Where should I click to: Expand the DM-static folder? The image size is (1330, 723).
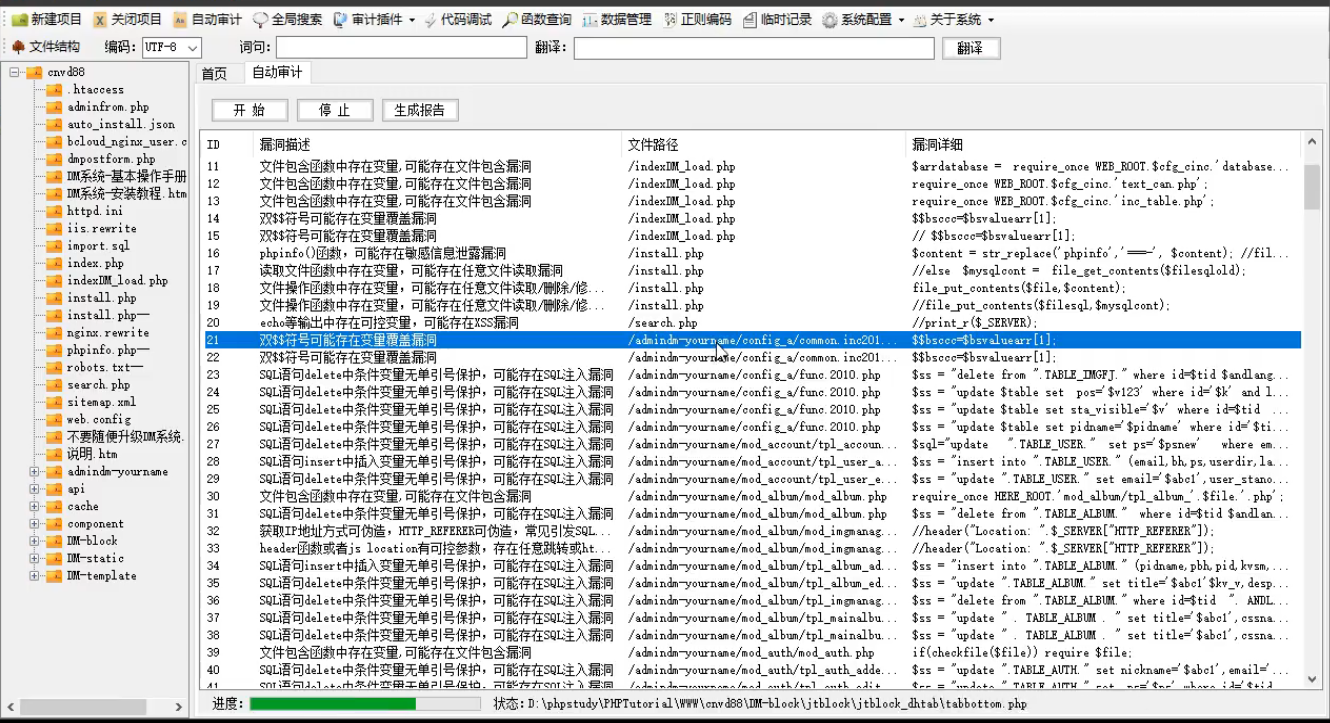point(34,559)
